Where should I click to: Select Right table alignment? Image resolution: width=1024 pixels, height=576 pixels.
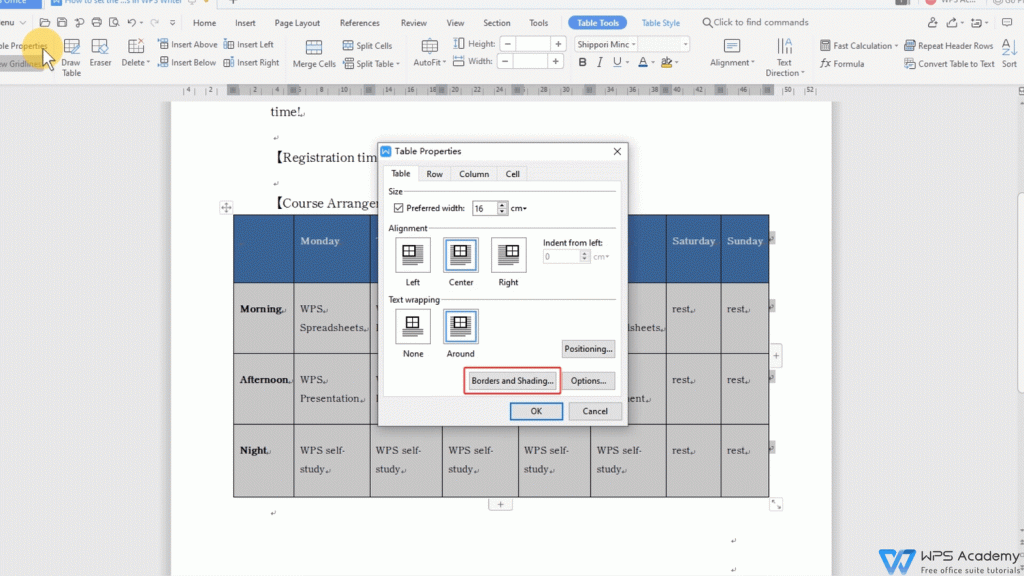tap(508, 255)
